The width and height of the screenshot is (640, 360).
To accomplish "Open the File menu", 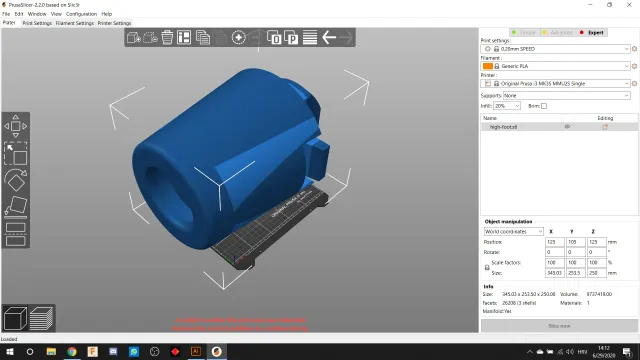I will coord(6,14).
